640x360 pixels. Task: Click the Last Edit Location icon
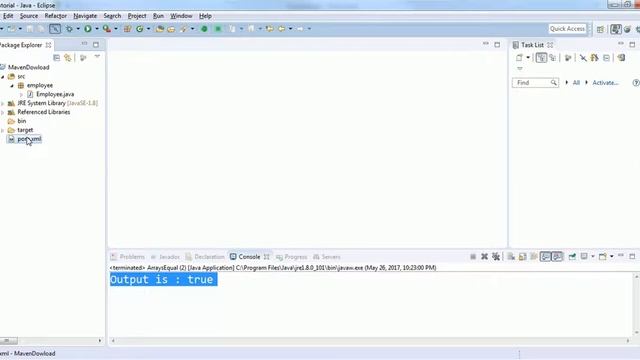click(269, 29)
